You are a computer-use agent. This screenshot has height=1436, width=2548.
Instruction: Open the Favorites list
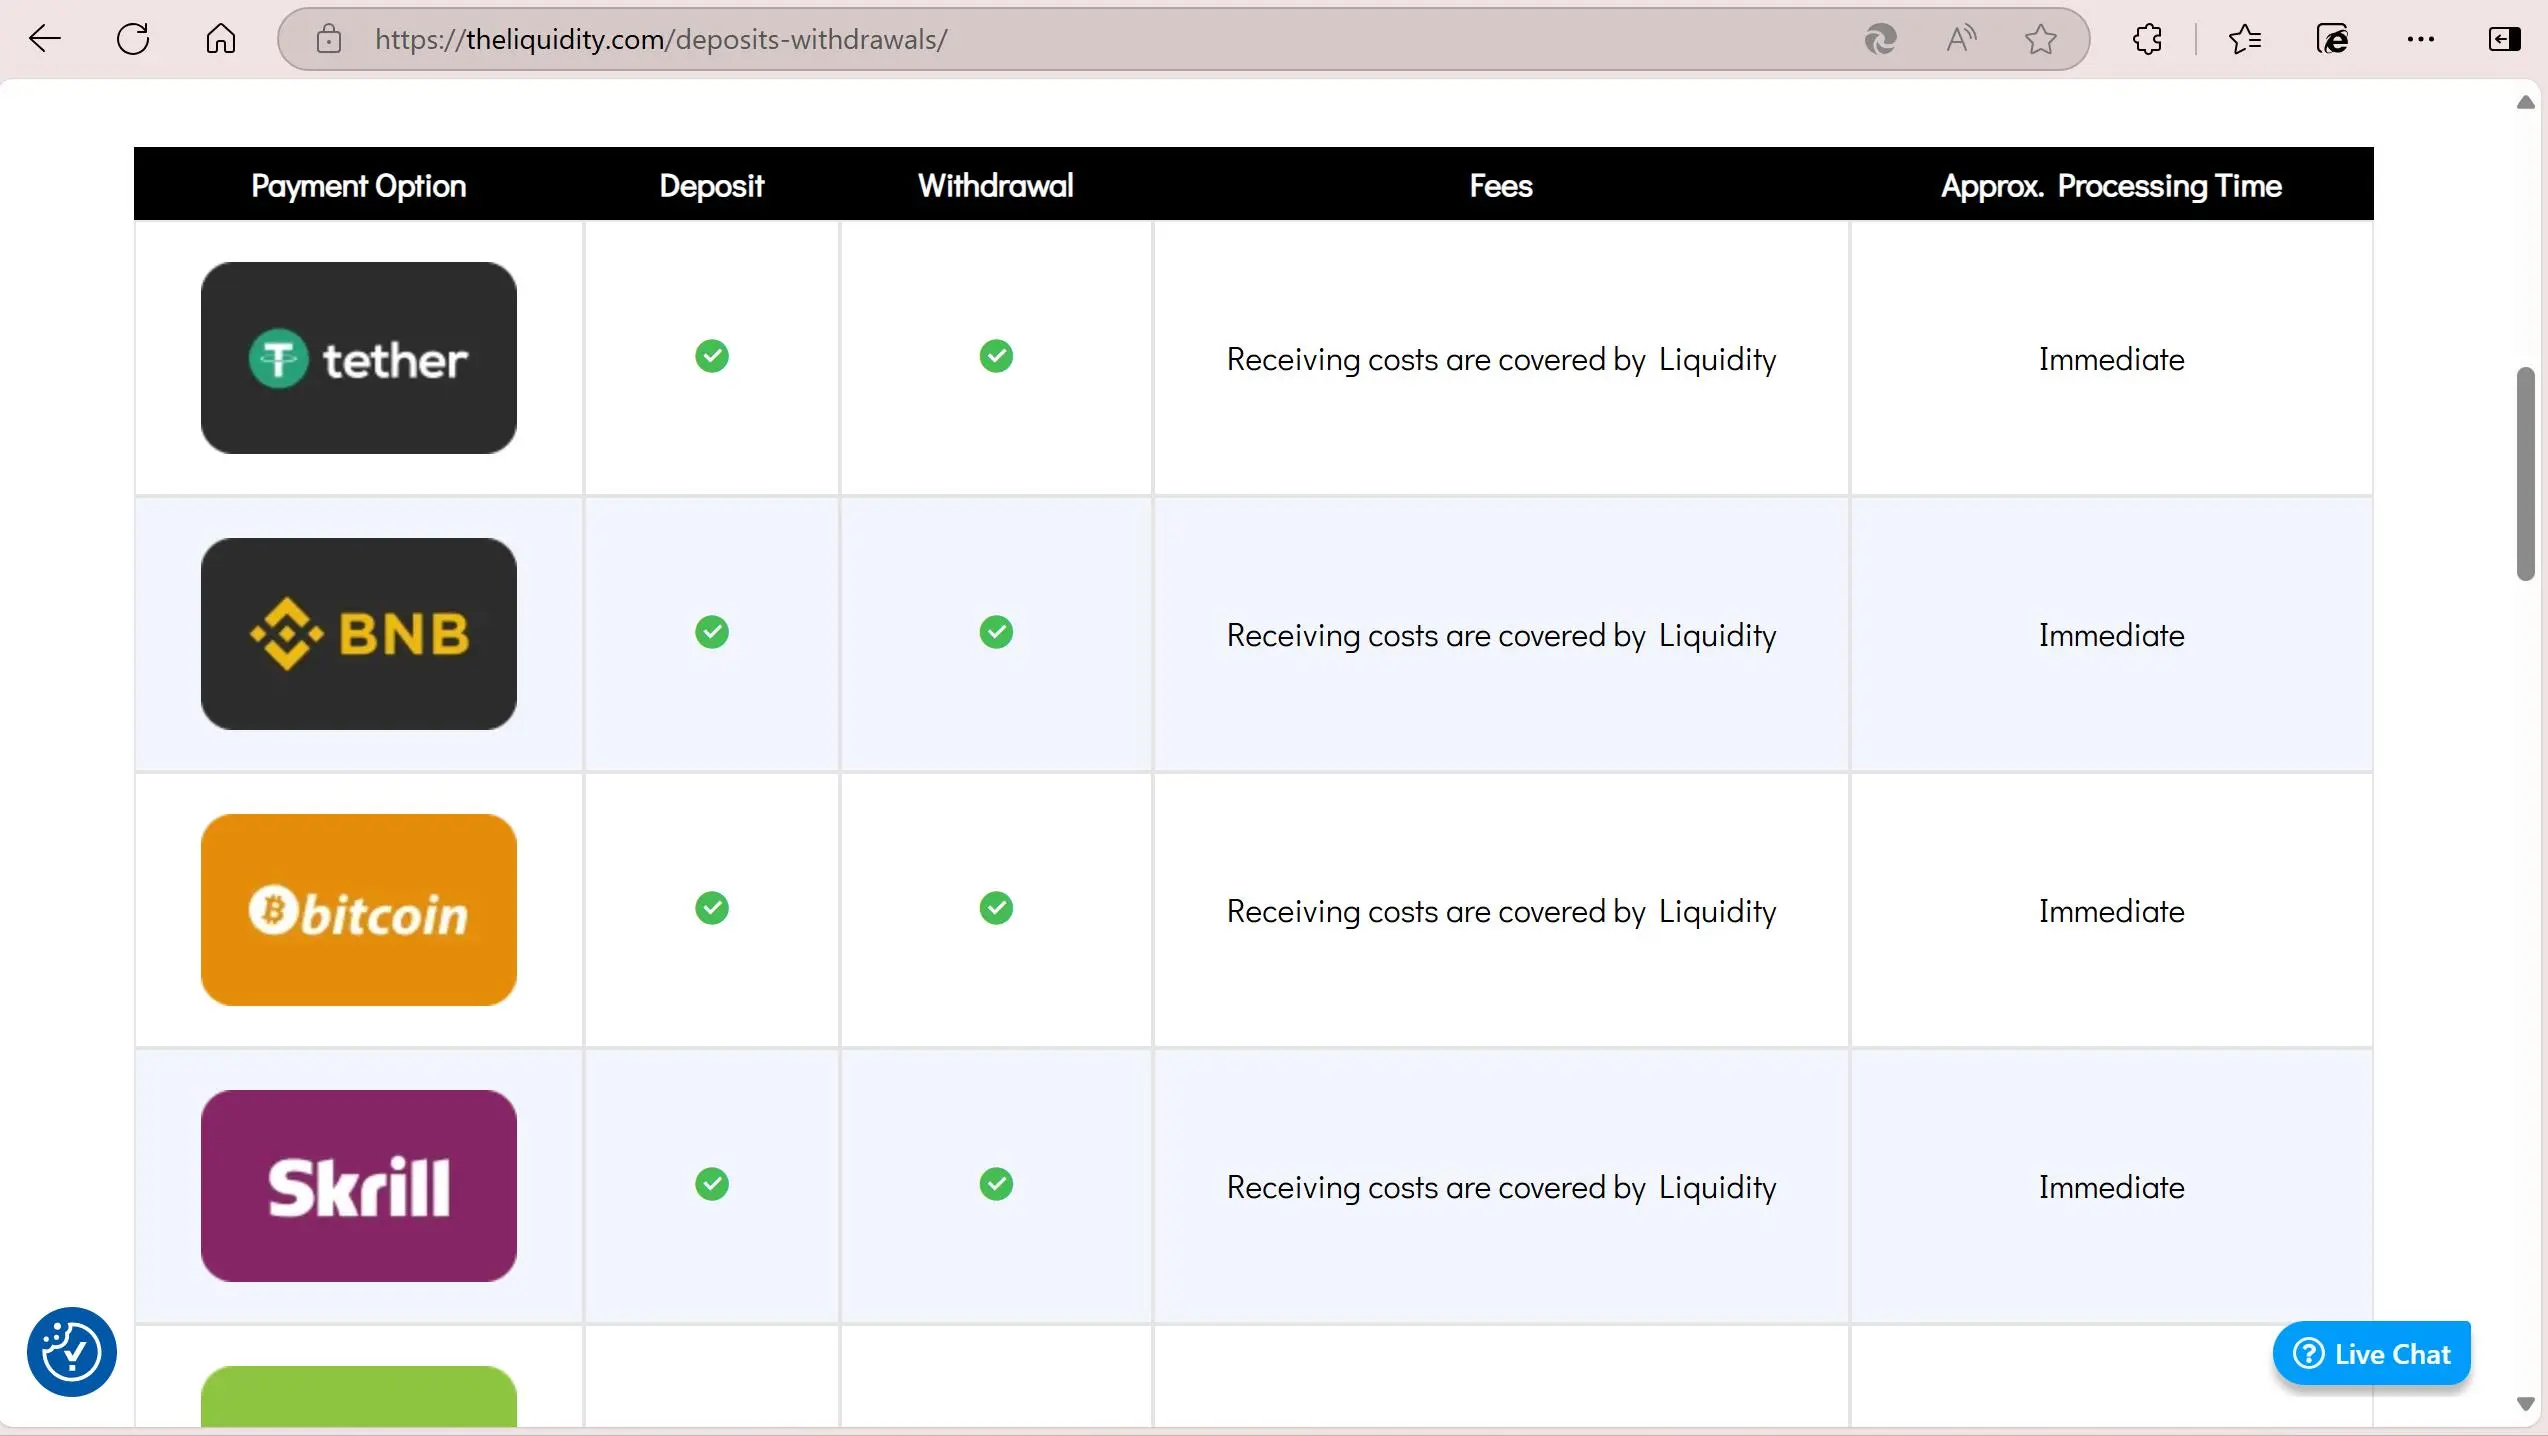[x=2245, y=39]
